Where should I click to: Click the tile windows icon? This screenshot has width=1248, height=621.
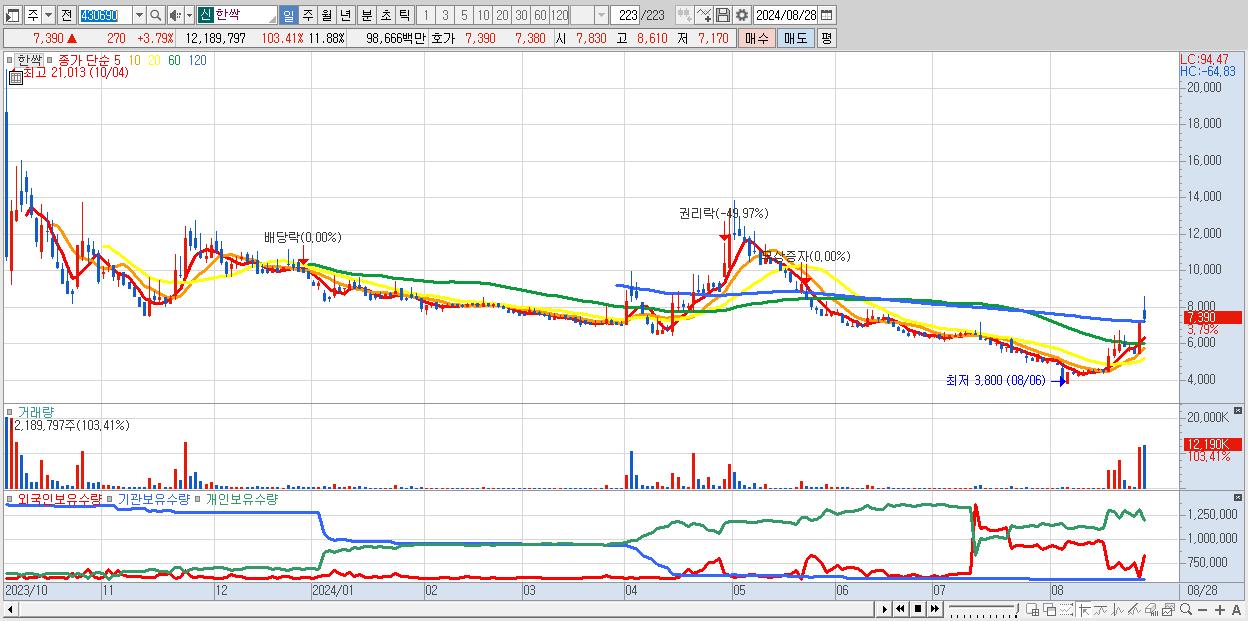click(x=1032, y=609)
